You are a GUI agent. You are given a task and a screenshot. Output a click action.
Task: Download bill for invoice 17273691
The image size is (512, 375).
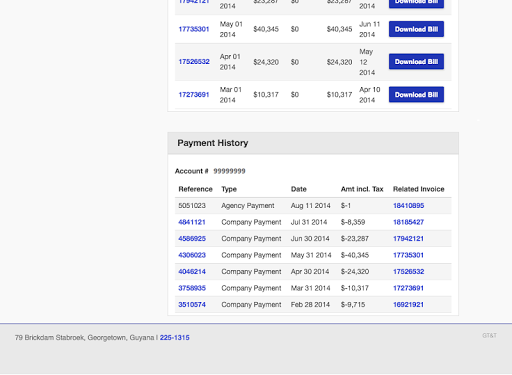416,95
